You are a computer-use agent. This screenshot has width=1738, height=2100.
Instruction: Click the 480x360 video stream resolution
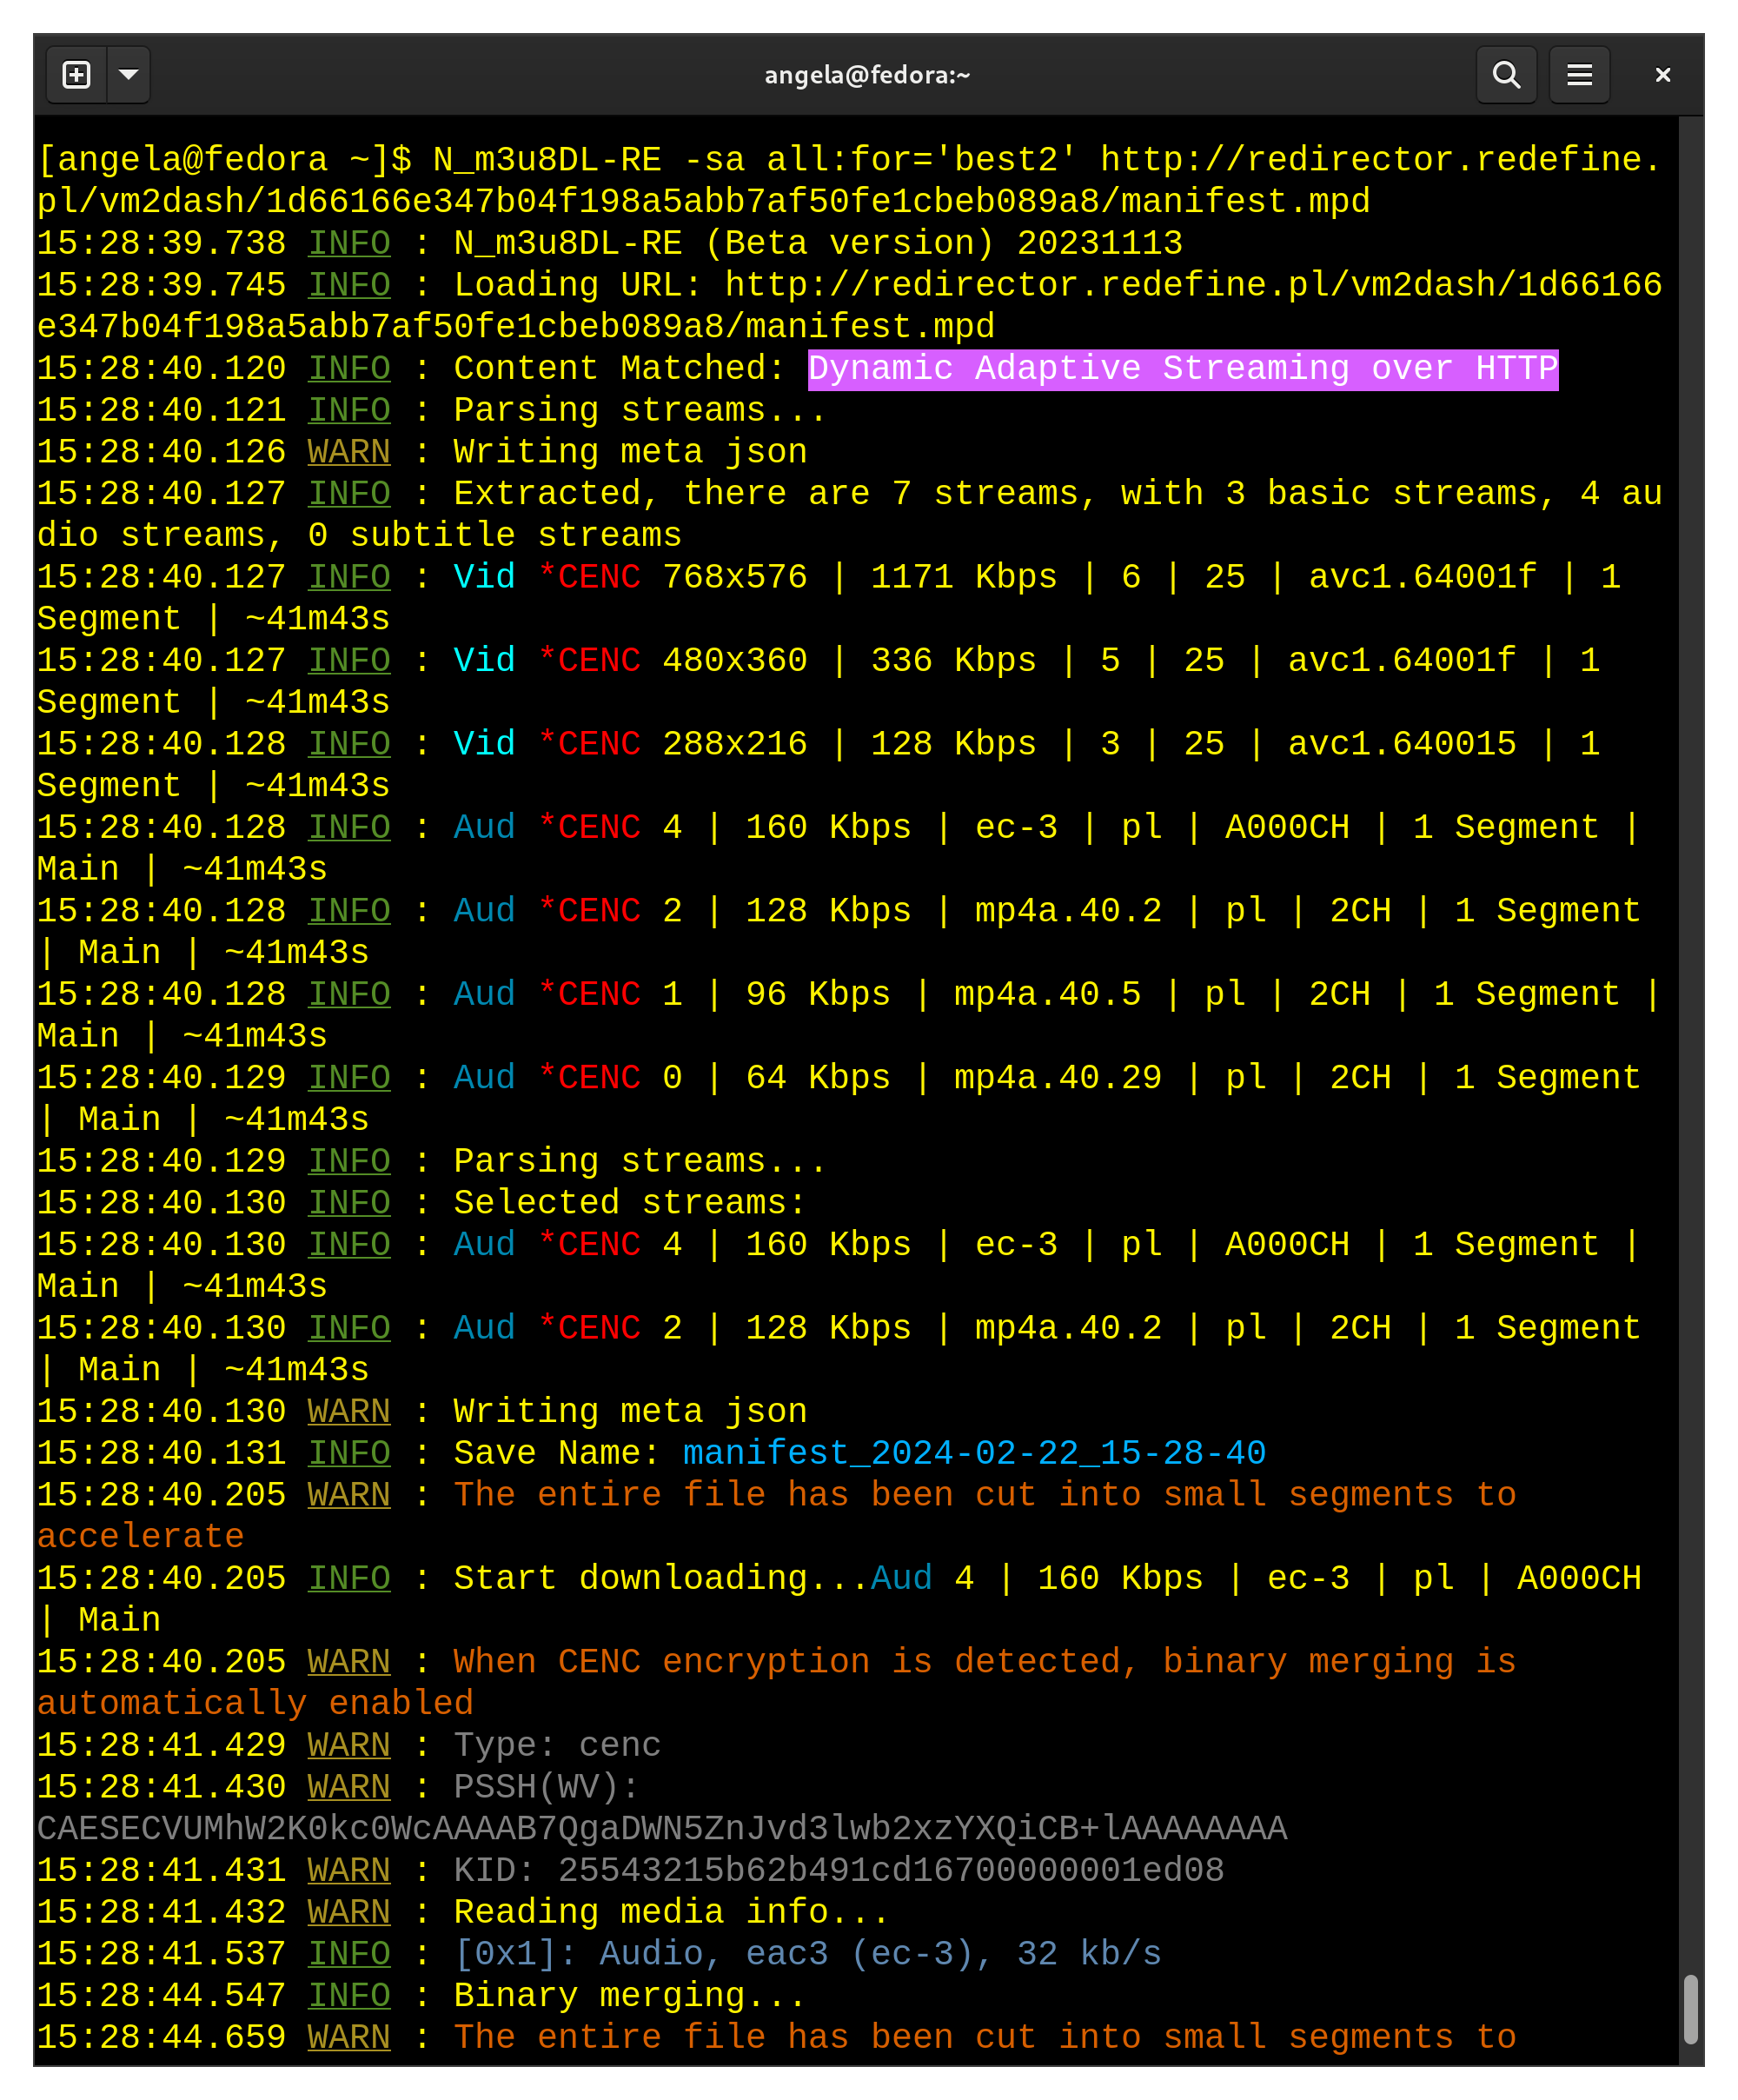[735, 660]
